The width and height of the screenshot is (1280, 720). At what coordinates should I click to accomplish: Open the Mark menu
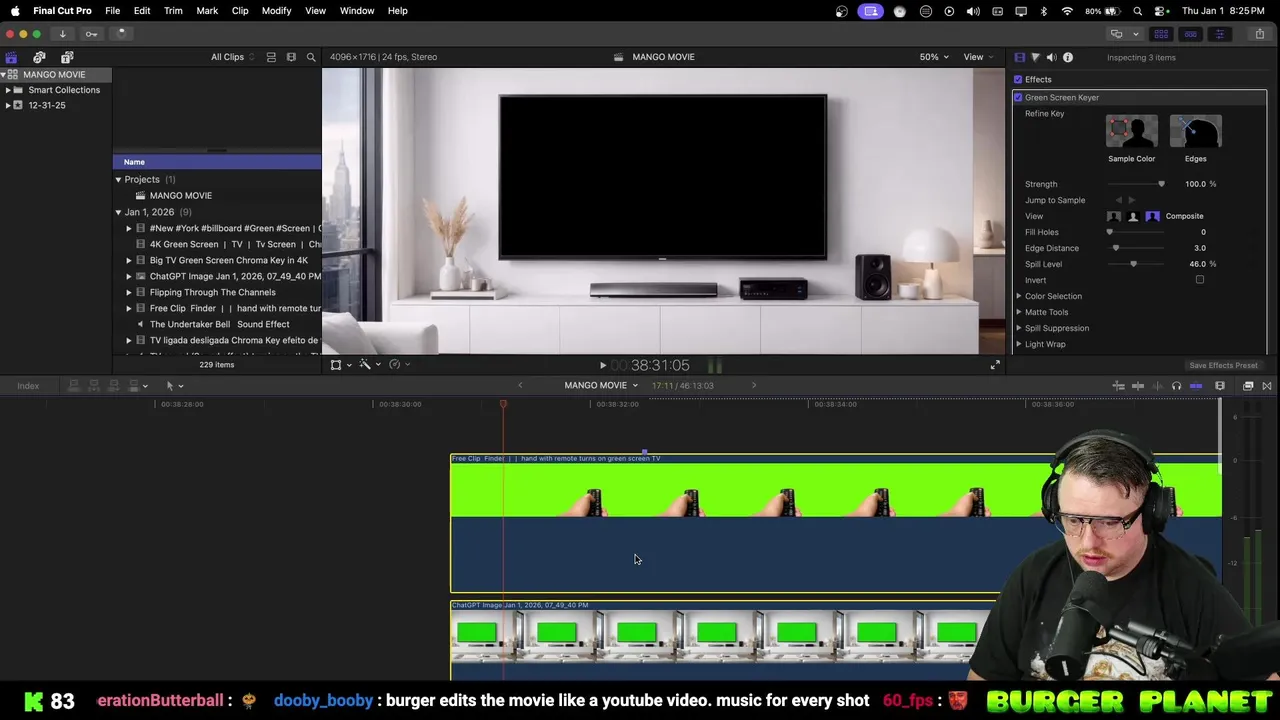point(207,11)
